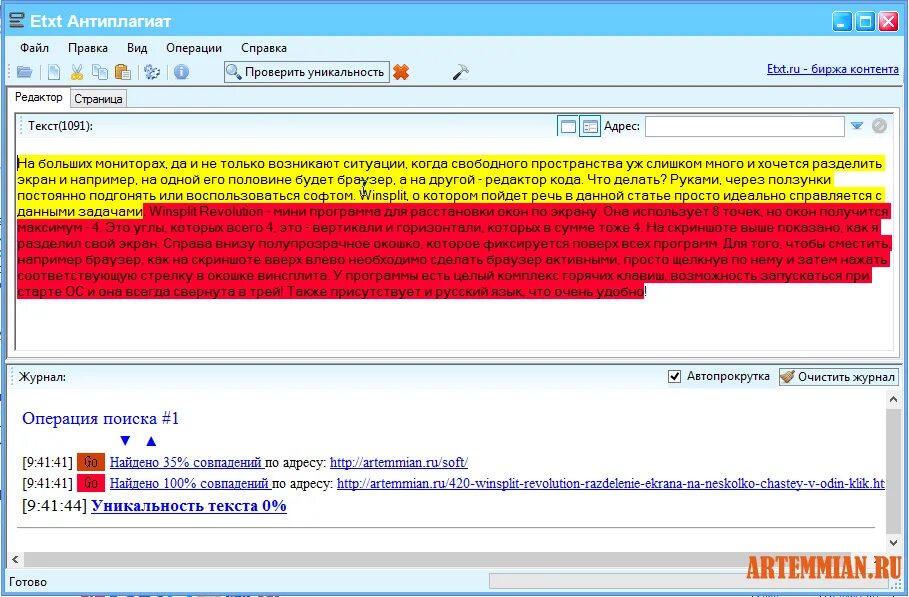Open the Файл menu
This screenshot has height=597, width=909.
(x=34, y=48)
